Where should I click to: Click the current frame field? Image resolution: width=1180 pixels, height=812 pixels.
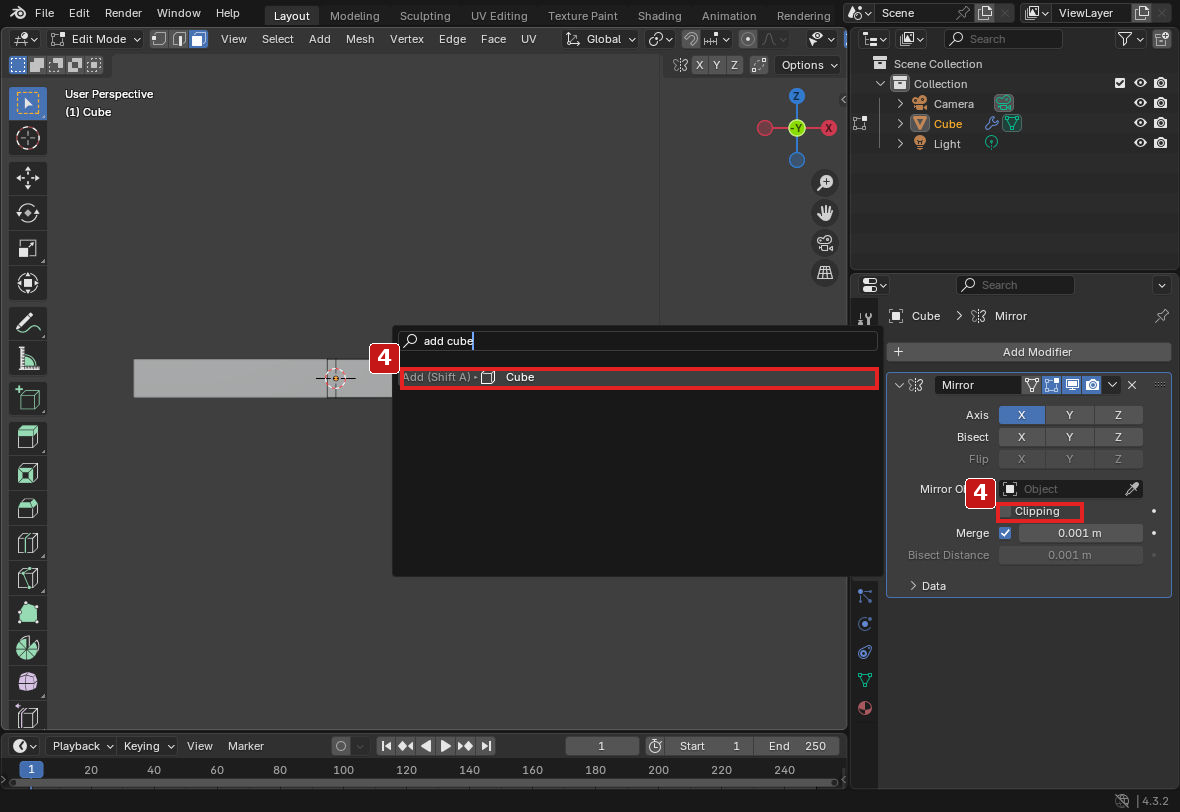click(601, 746)
